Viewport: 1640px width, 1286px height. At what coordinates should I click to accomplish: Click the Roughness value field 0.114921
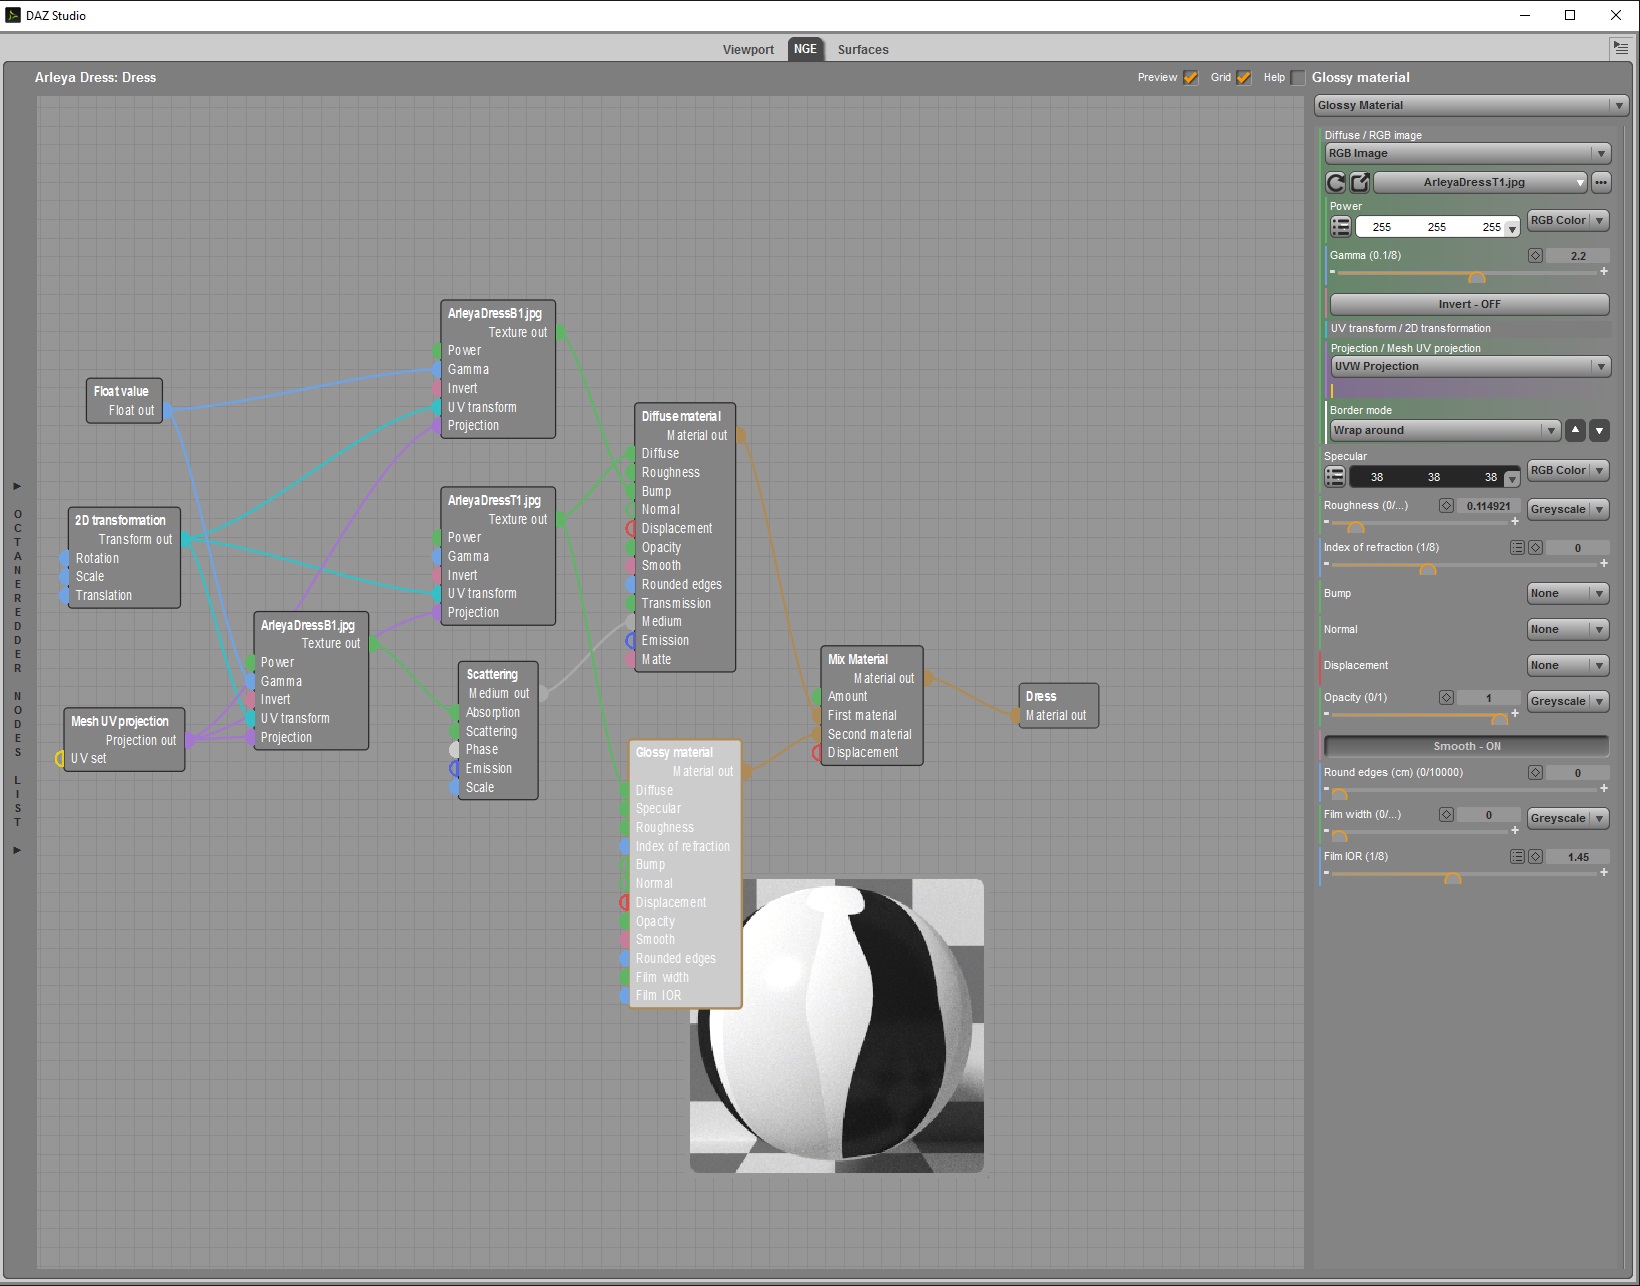[x=1488, y=506]
